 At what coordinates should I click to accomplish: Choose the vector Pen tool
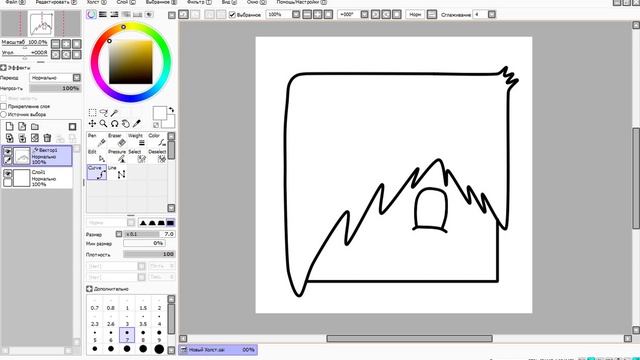[97, 140]
